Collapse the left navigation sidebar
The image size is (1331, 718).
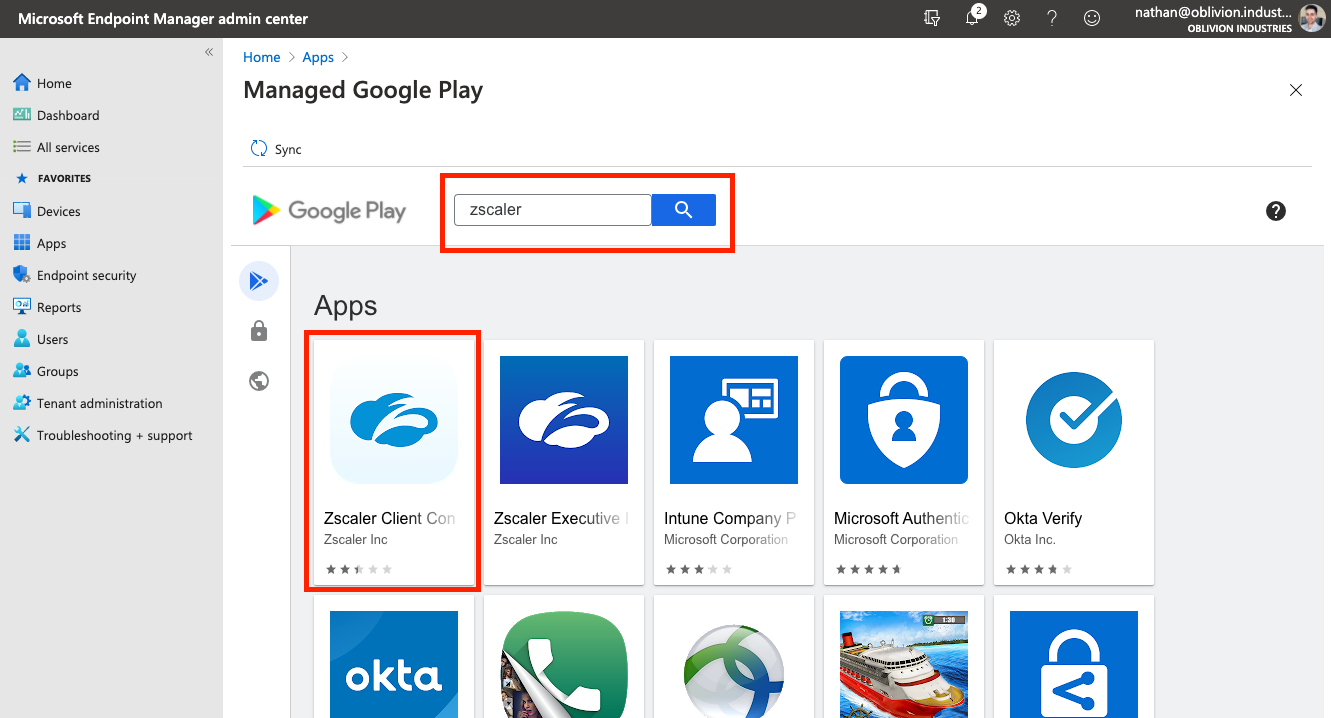[x=209, y=52]
